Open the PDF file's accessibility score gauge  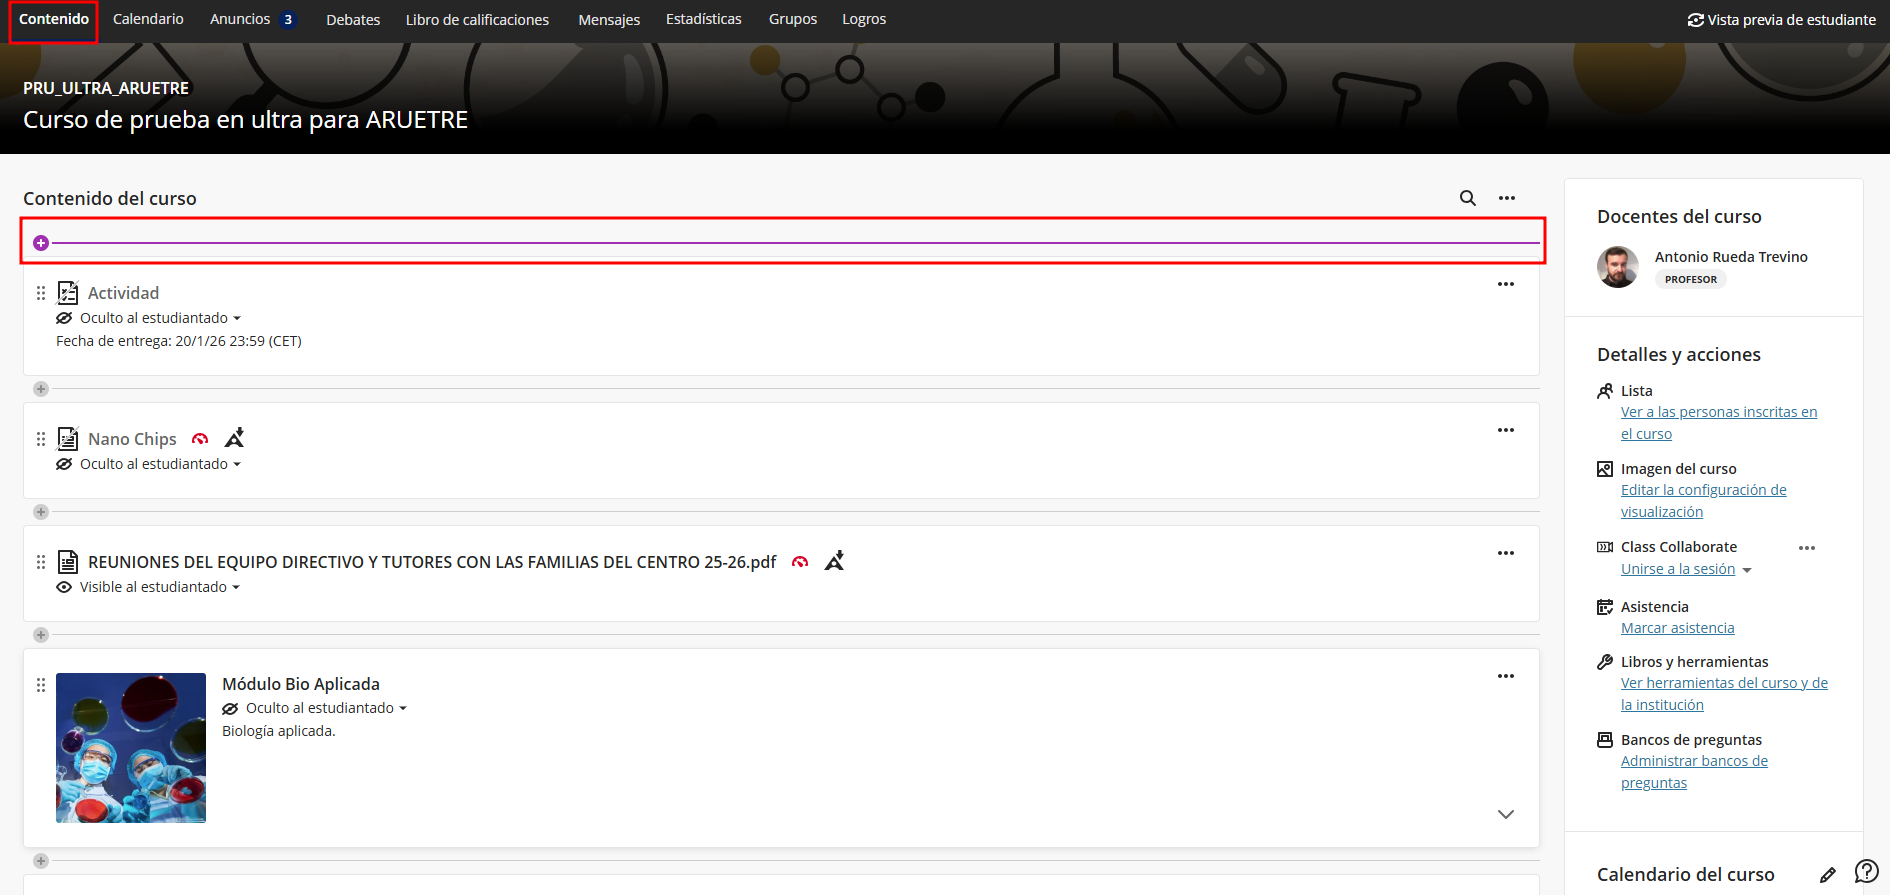pos(800,562)
